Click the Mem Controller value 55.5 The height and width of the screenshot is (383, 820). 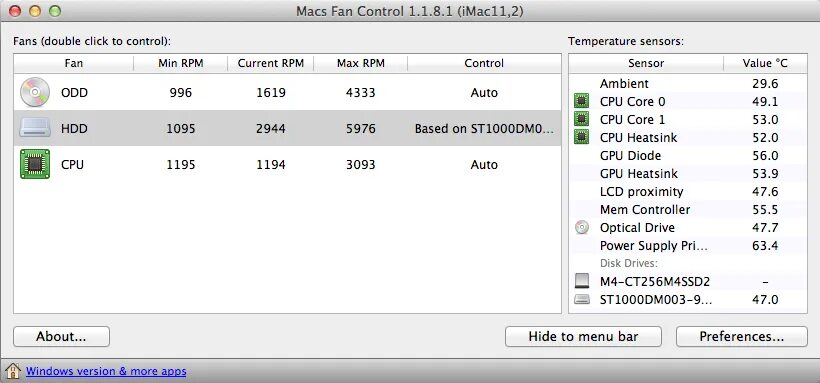click(x=765, y=210)
